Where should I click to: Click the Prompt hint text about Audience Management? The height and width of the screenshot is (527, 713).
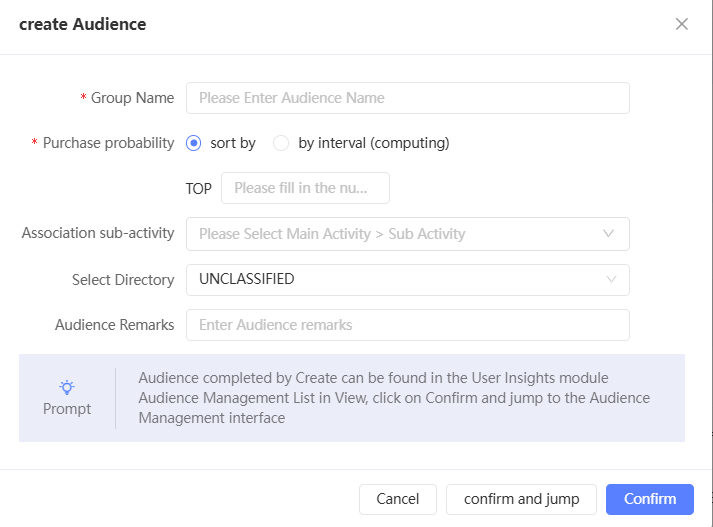(394, 398)
